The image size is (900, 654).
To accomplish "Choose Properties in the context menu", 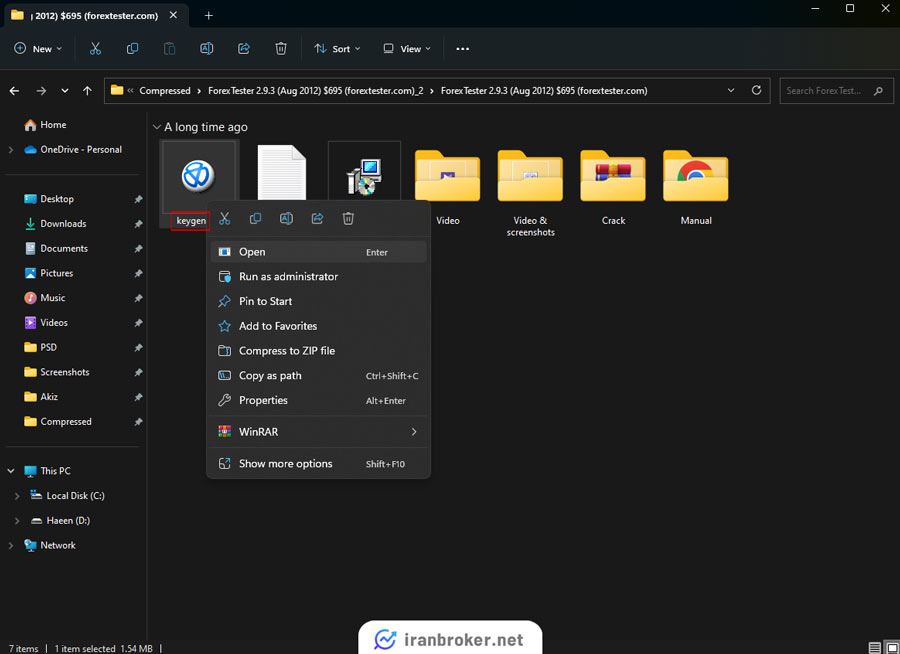I will click(x=319, y=400).
